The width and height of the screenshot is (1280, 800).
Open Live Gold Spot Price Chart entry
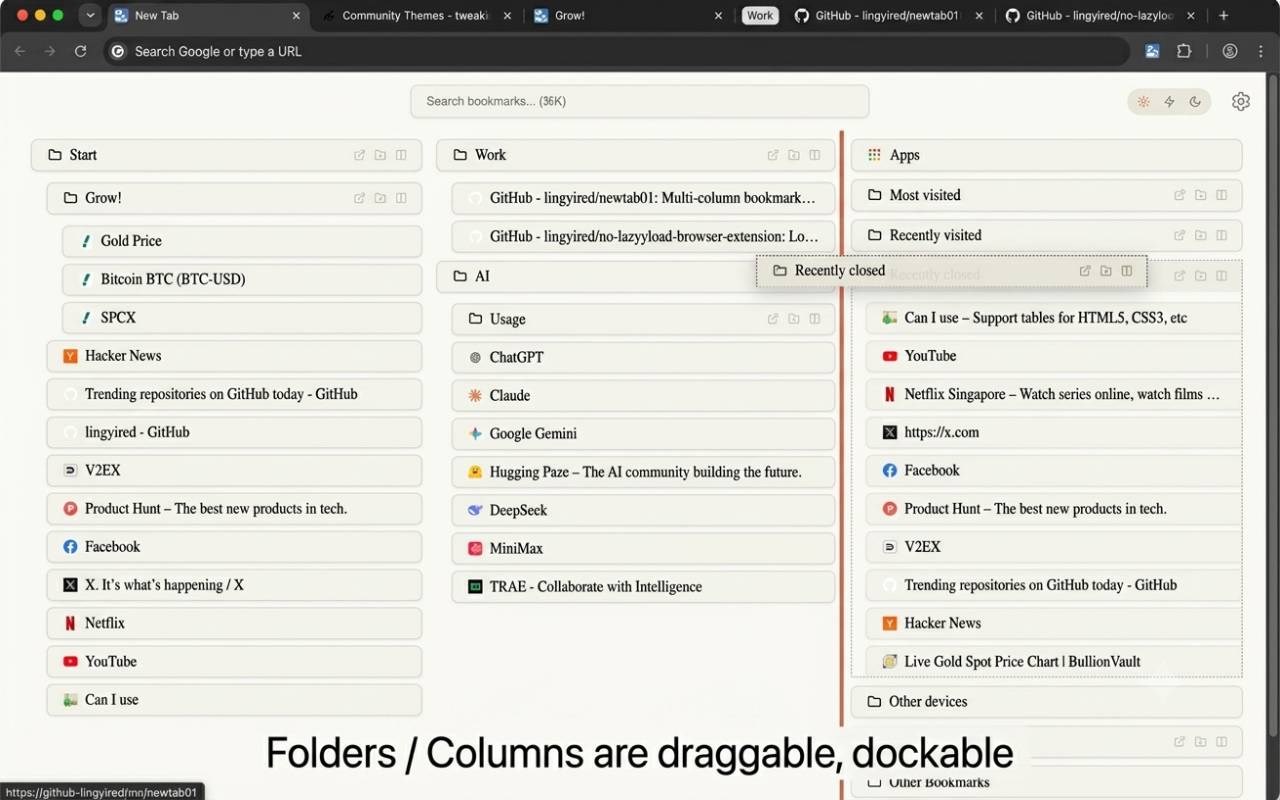[x=1054, y=661]
